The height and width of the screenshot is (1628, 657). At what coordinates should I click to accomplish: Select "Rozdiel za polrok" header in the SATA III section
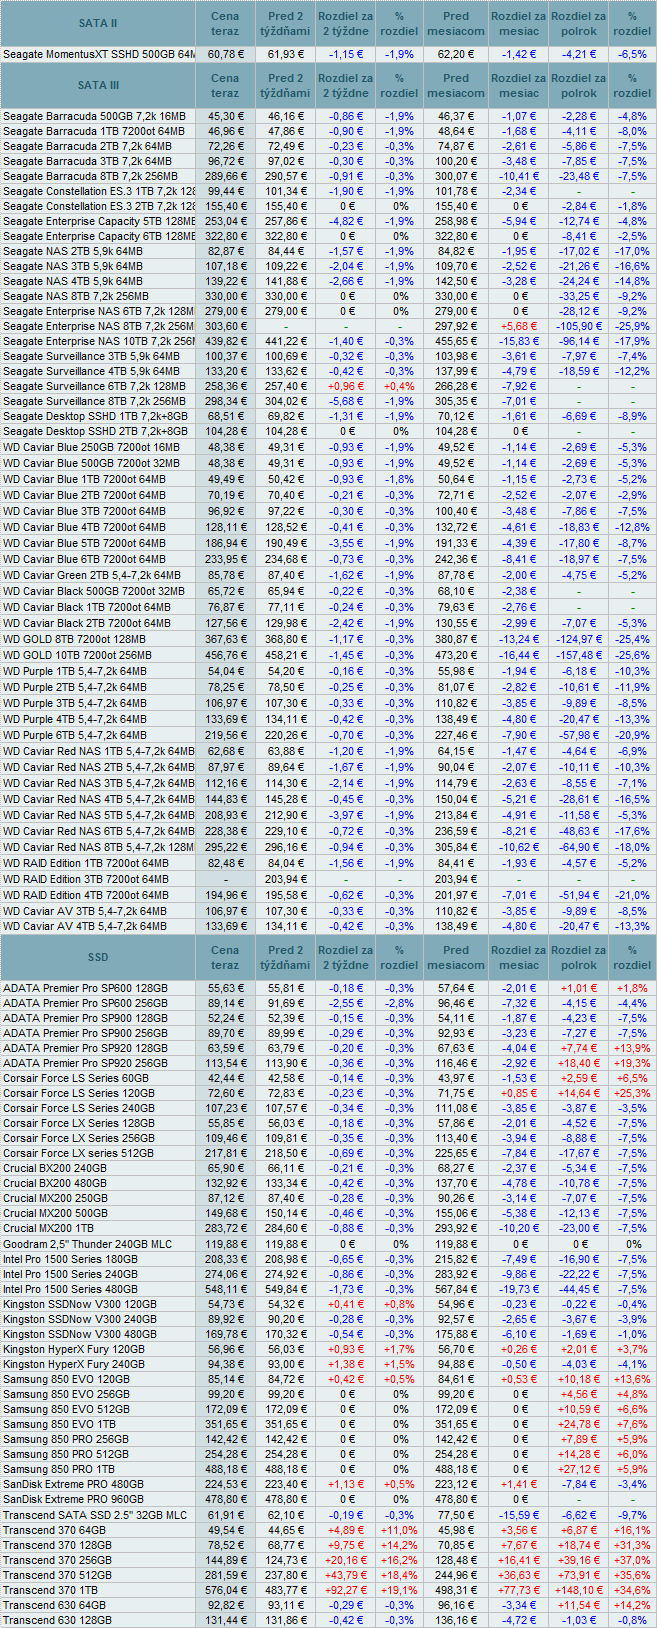pos(579,85)
